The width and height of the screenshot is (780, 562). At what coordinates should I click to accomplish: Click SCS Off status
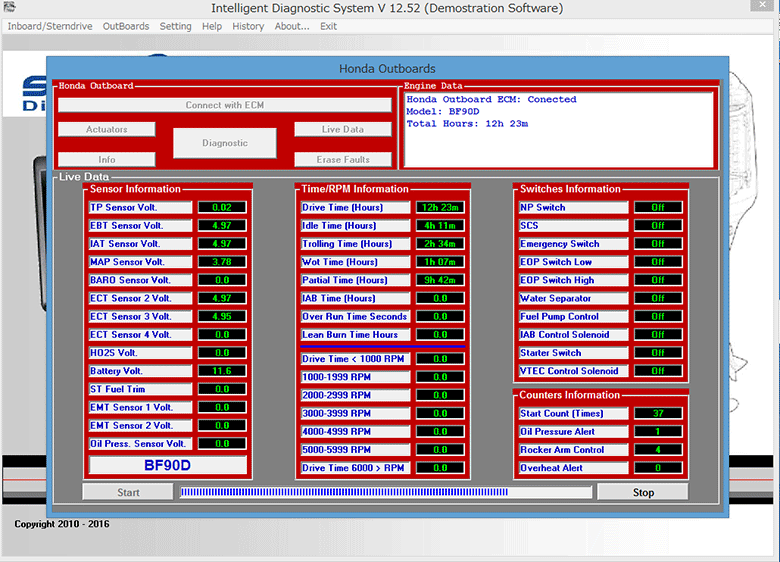658,226
